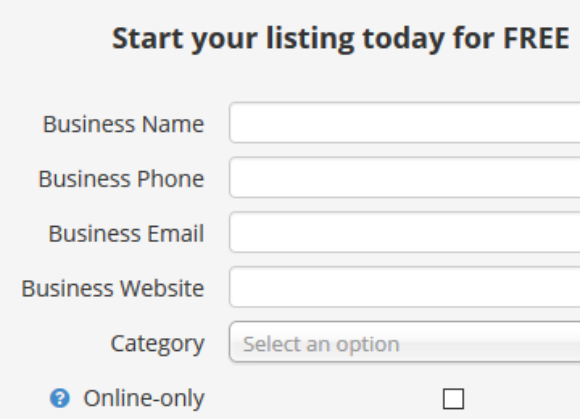Image resolution: width=580 pixels, height=419 pixels.
Task: Tick the Online-only checkbox
Action: [453, 399]
